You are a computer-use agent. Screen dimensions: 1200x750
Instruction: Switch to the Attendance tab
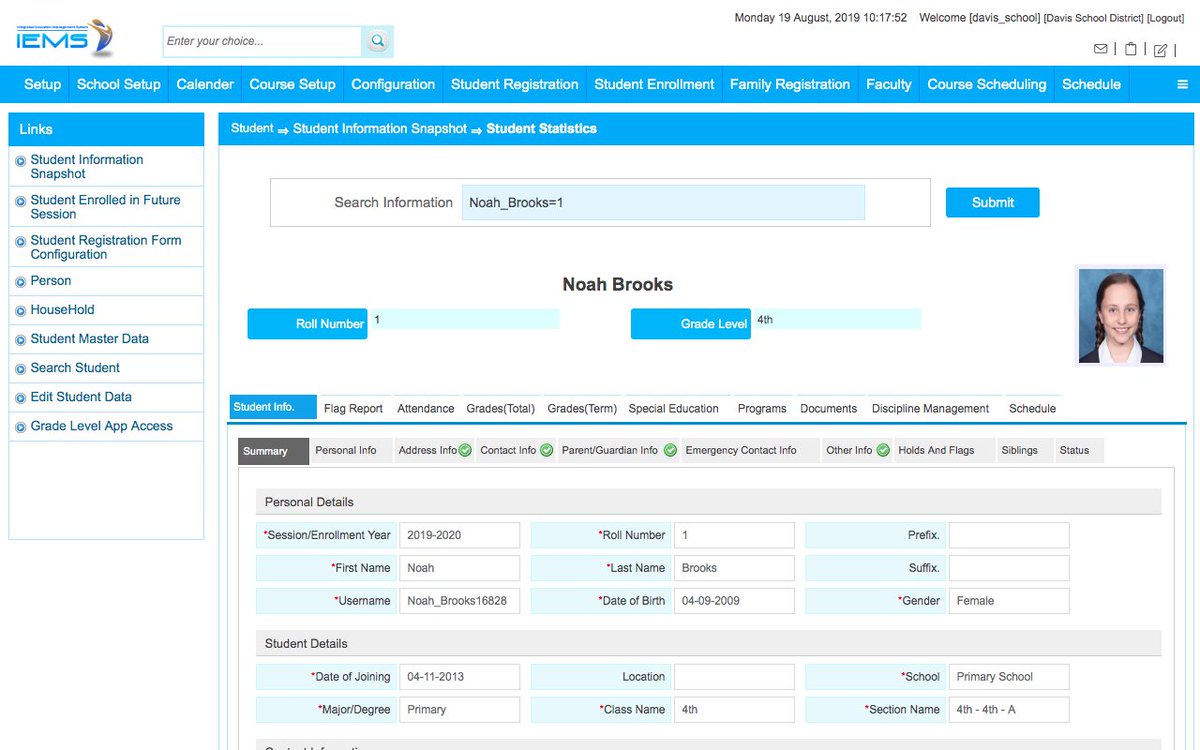point(426,408)
